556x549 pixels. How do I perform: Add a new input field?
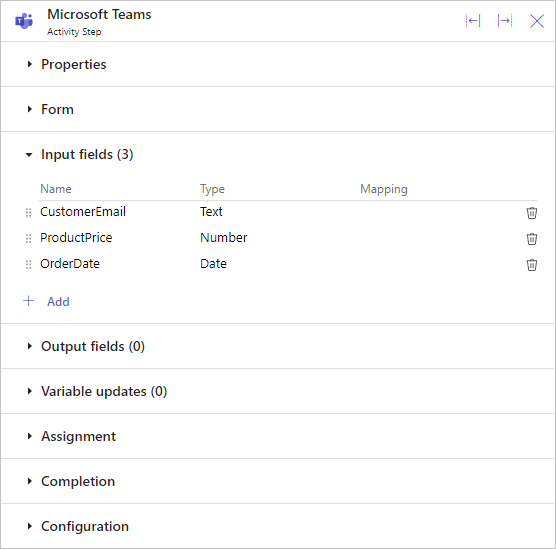coord(58,302)
